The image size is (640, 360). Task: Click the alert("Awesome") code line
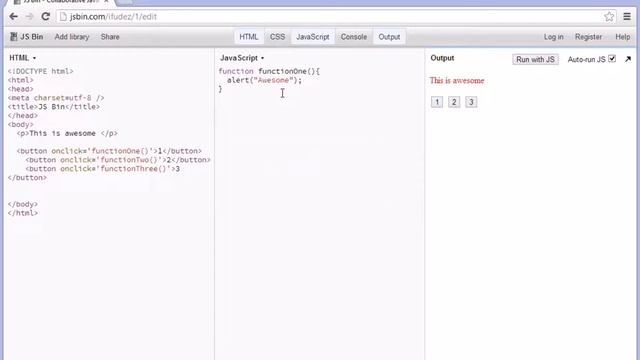264,80
